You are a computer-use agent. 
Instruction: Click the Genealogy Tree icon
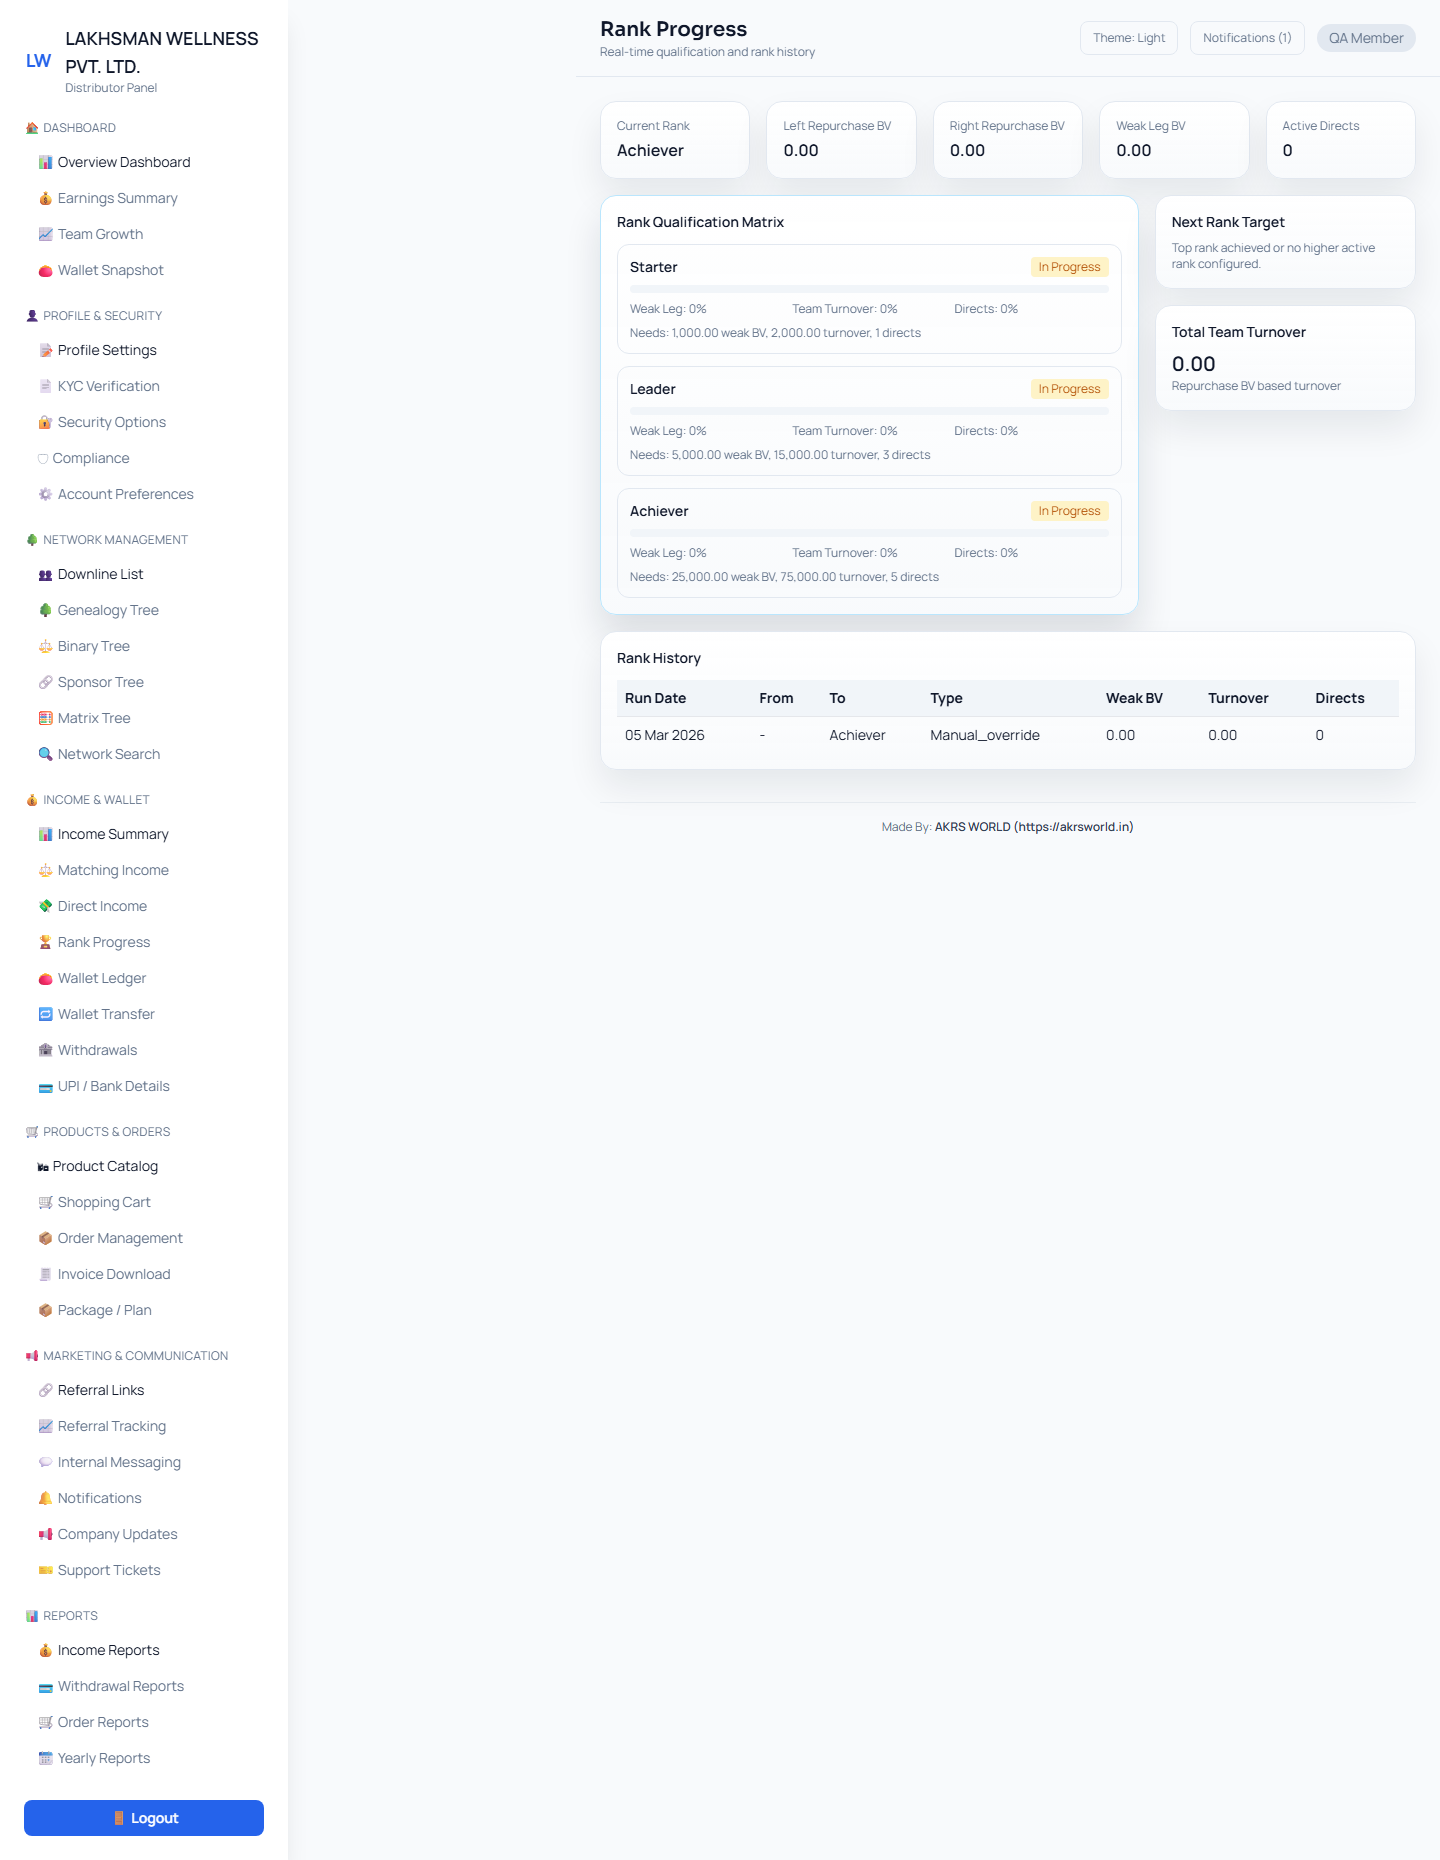click(x=45, y=610)
